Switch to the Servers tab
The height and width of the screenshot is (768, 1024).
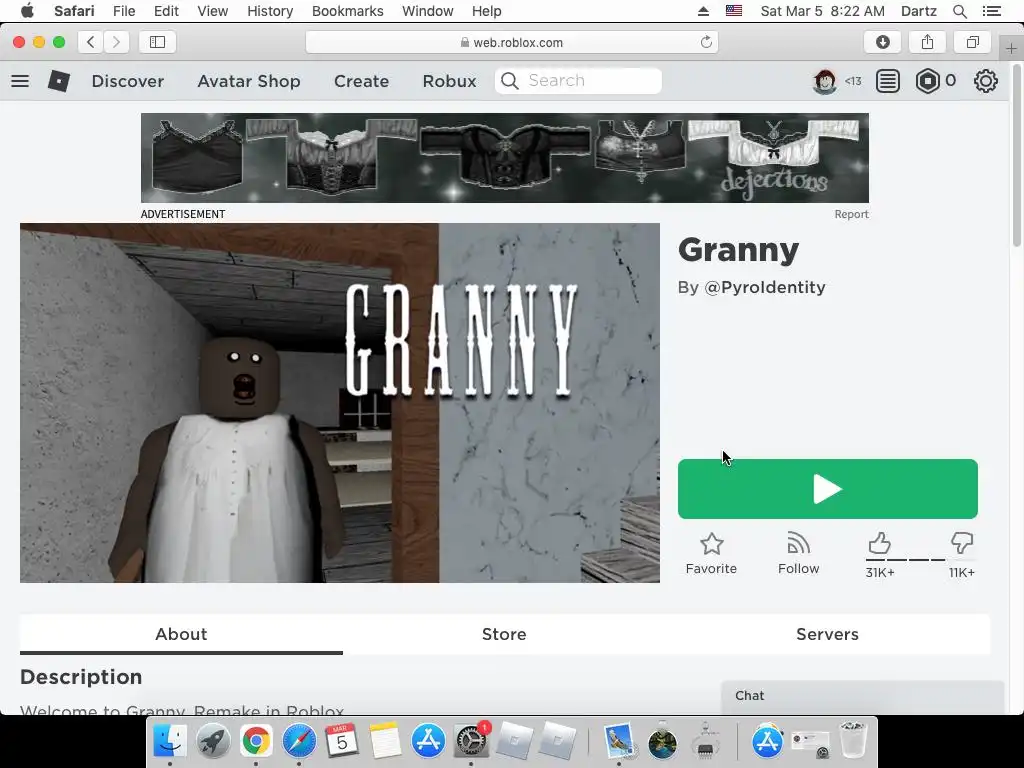(827, 634)
